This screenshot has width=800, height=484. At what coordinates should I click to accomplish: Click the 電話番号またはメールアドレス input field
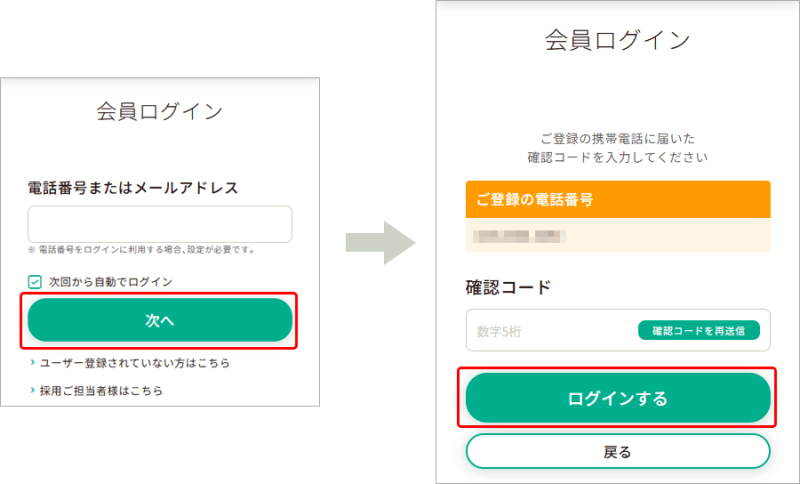tap(160, 224)
